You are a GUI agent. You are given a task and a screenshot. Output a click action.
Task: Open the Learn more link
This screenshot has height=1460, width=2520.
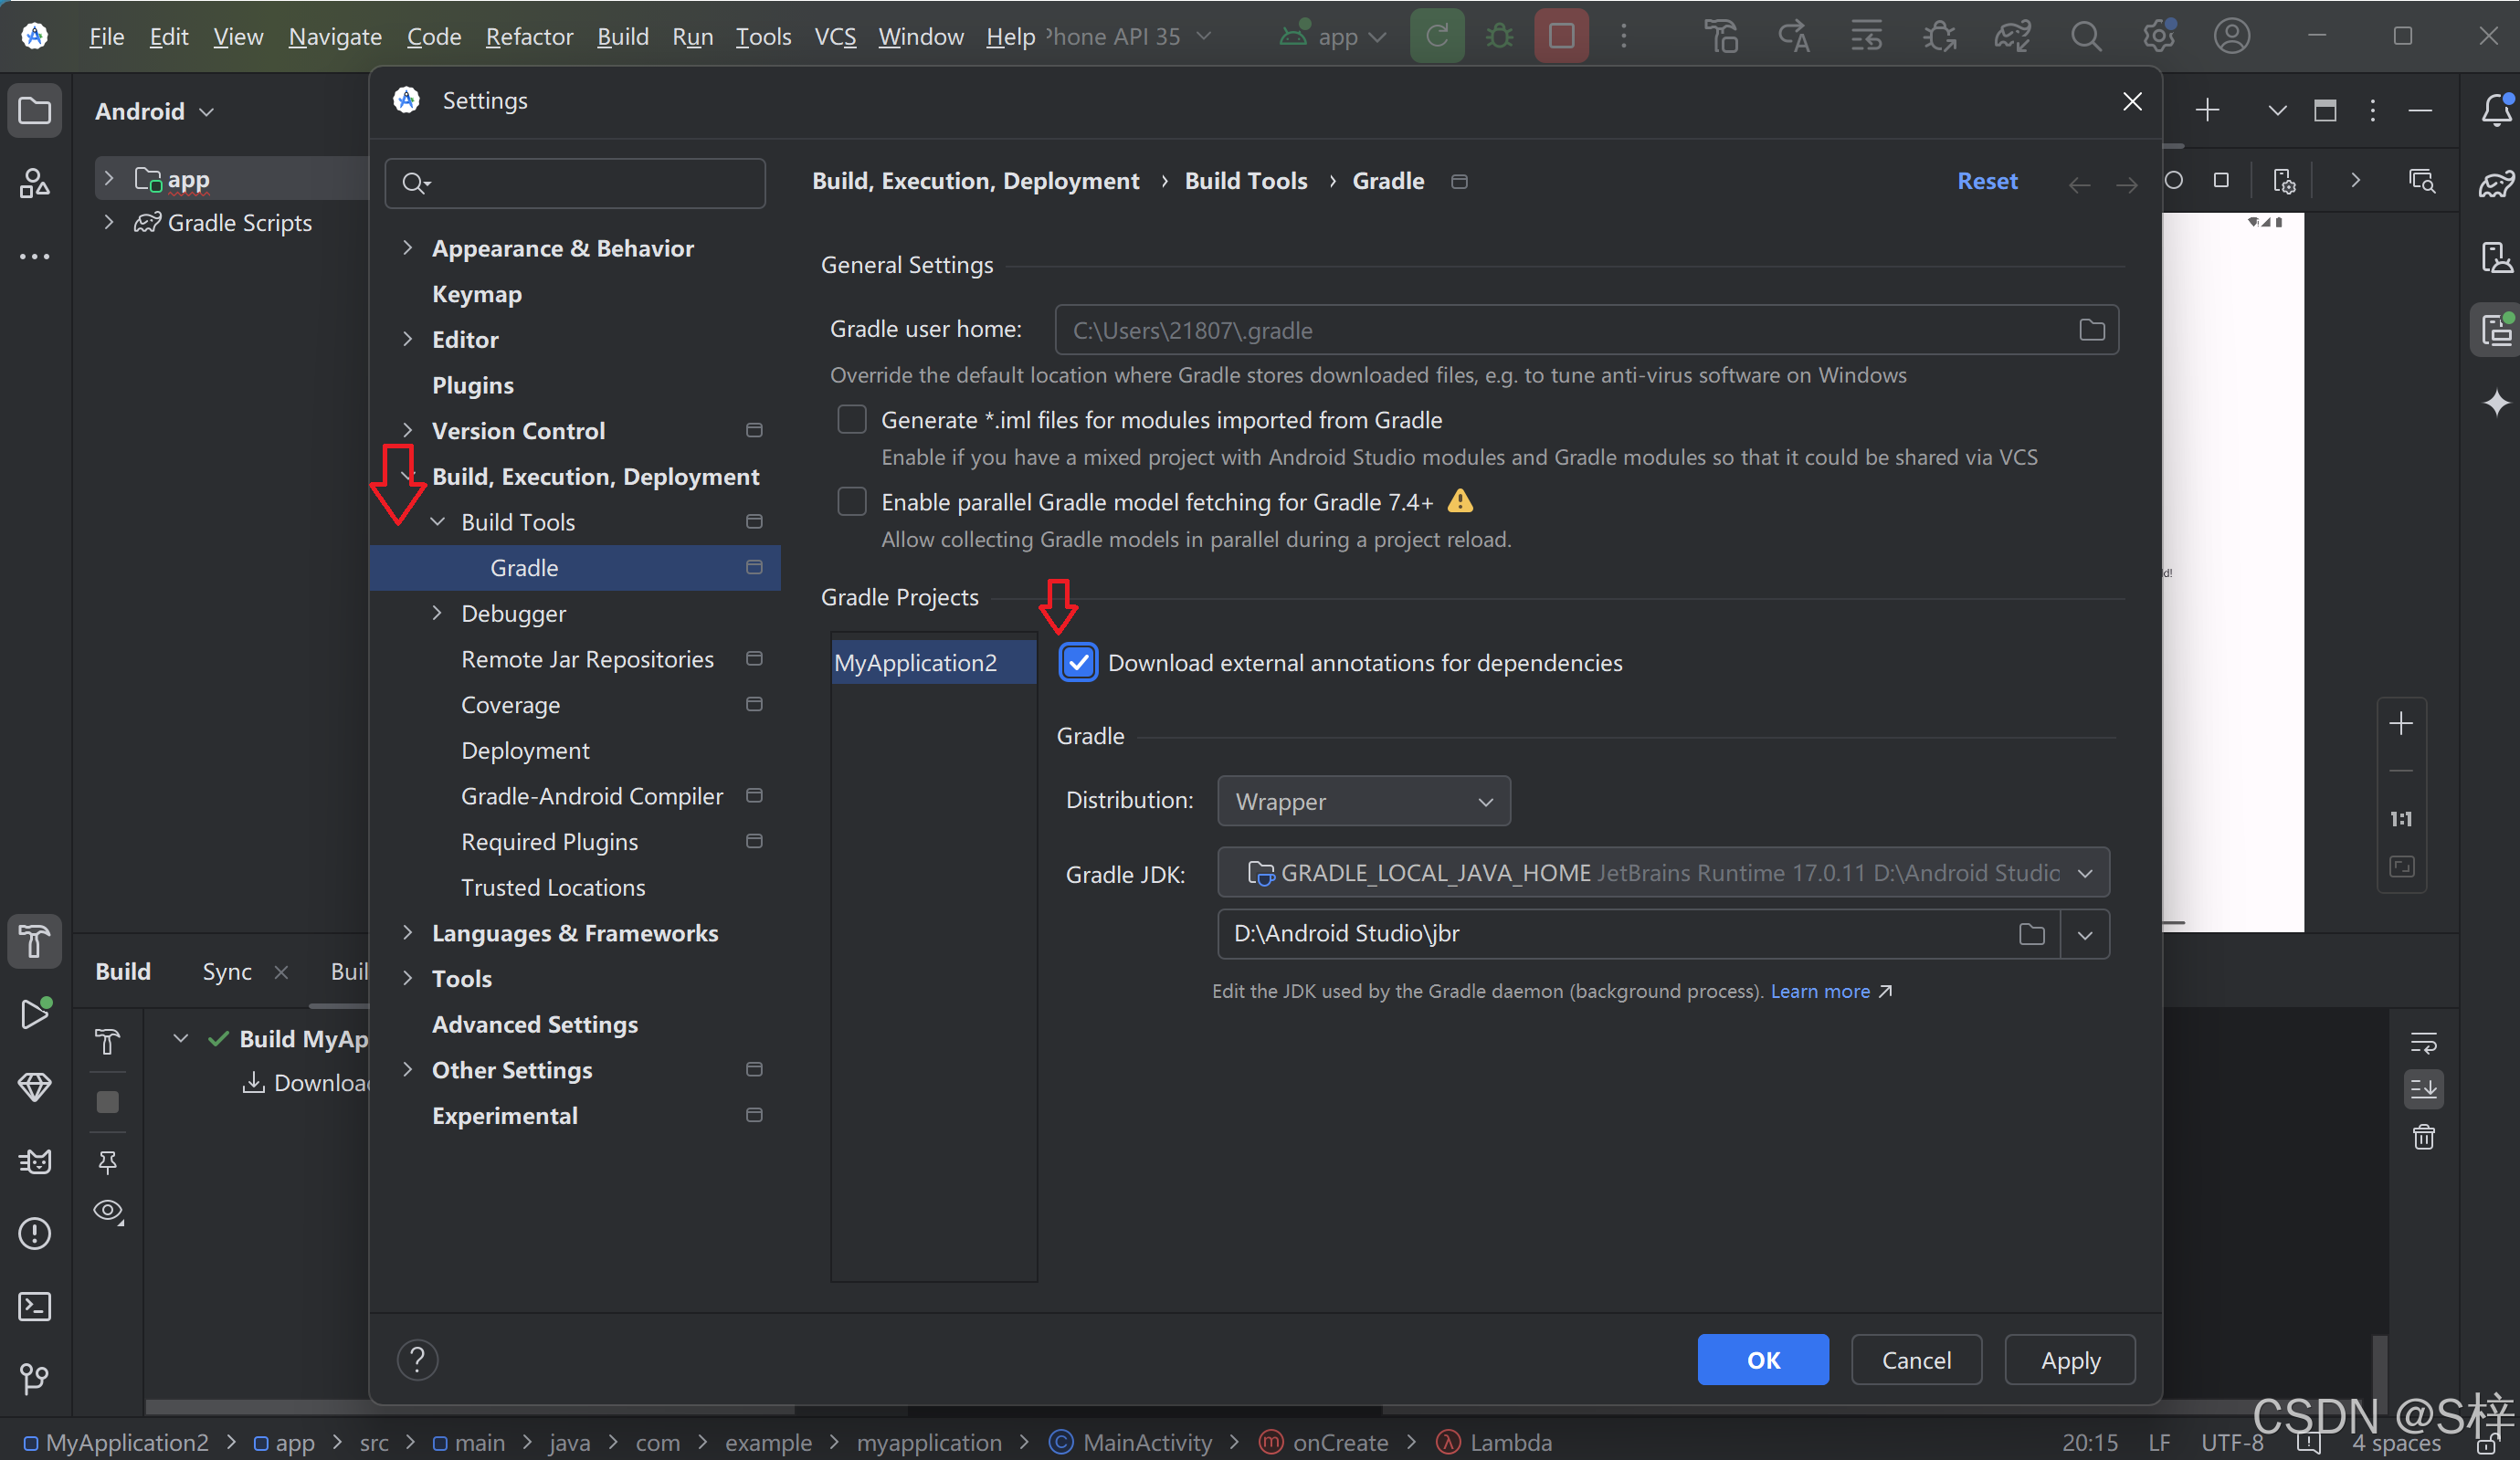click(1820, 991)
